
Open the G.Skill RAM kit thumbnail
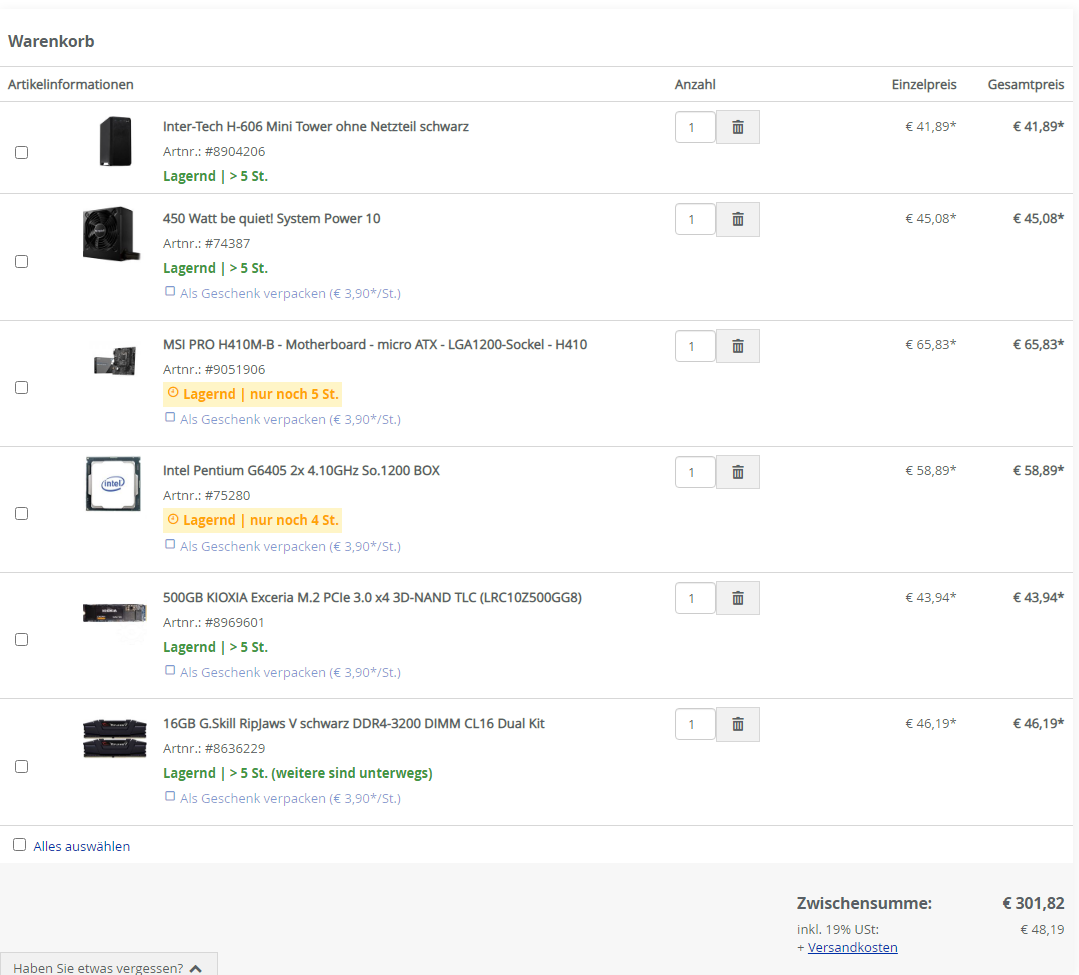tap(115, 738)
